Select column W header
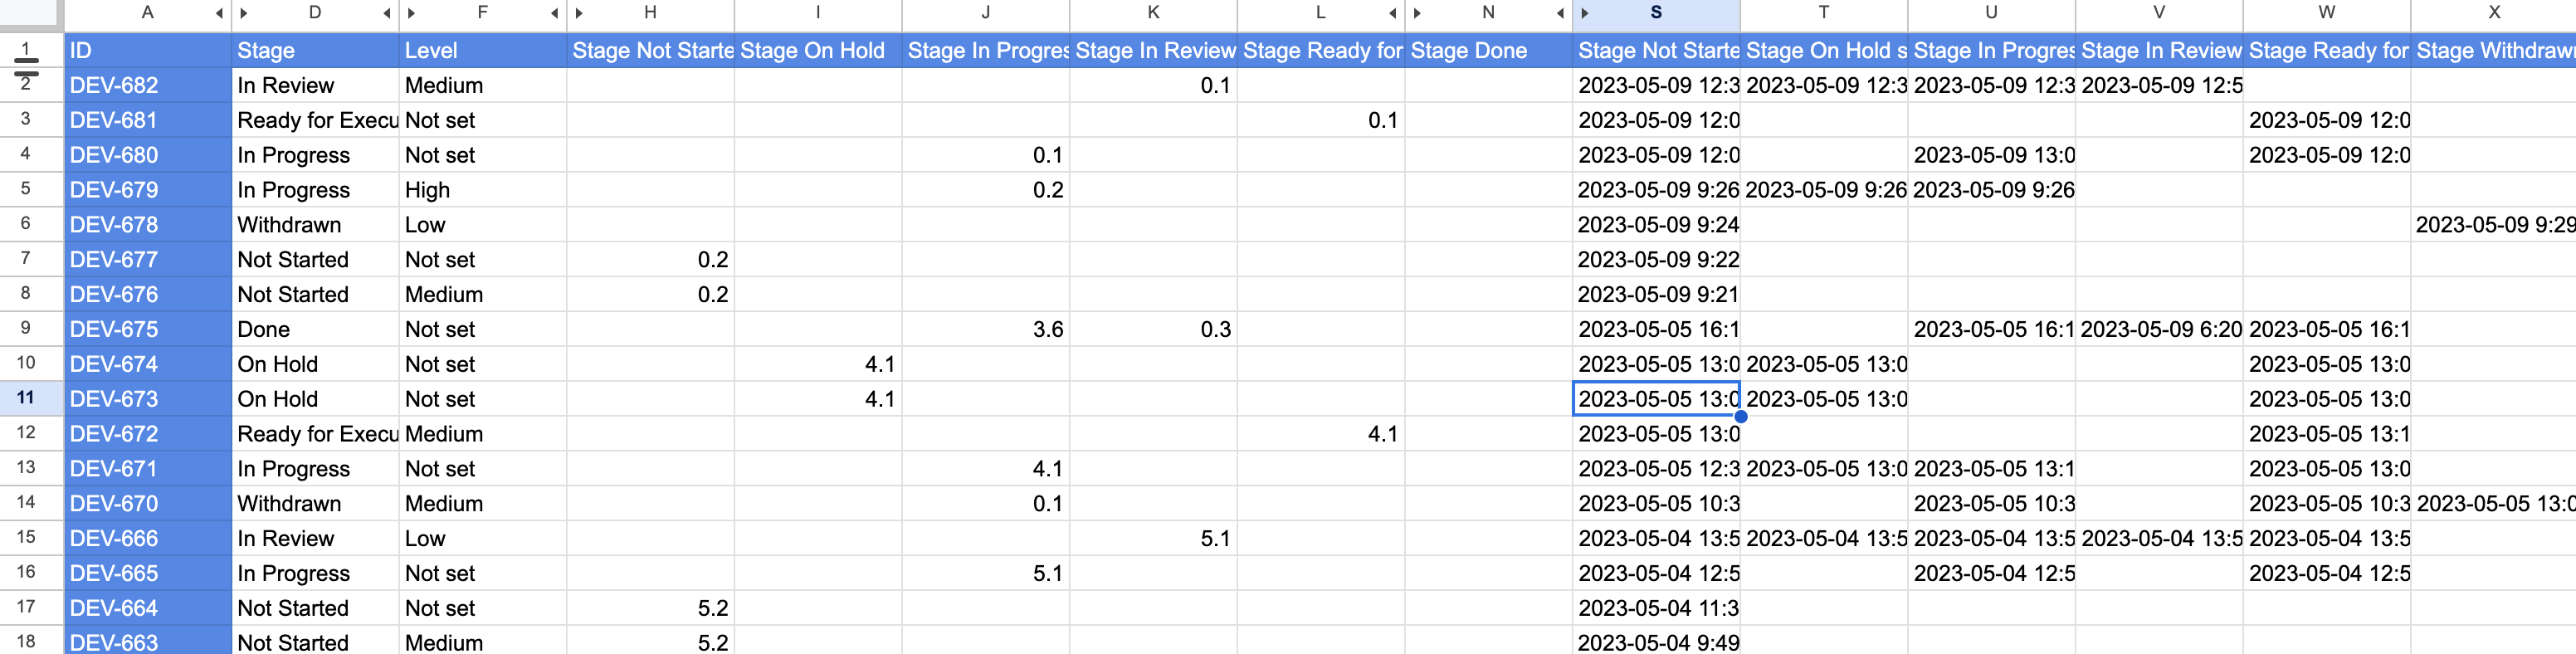The height and width of the screenshot is (654, 2576). pyautogui.click(x=2327, y=13)
